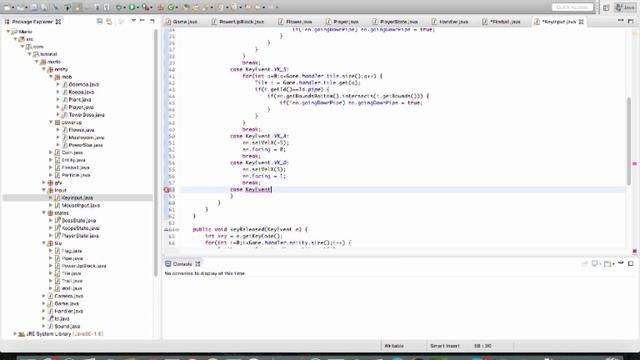Switch to the Player.java editor tab

(x=342, y=22)
